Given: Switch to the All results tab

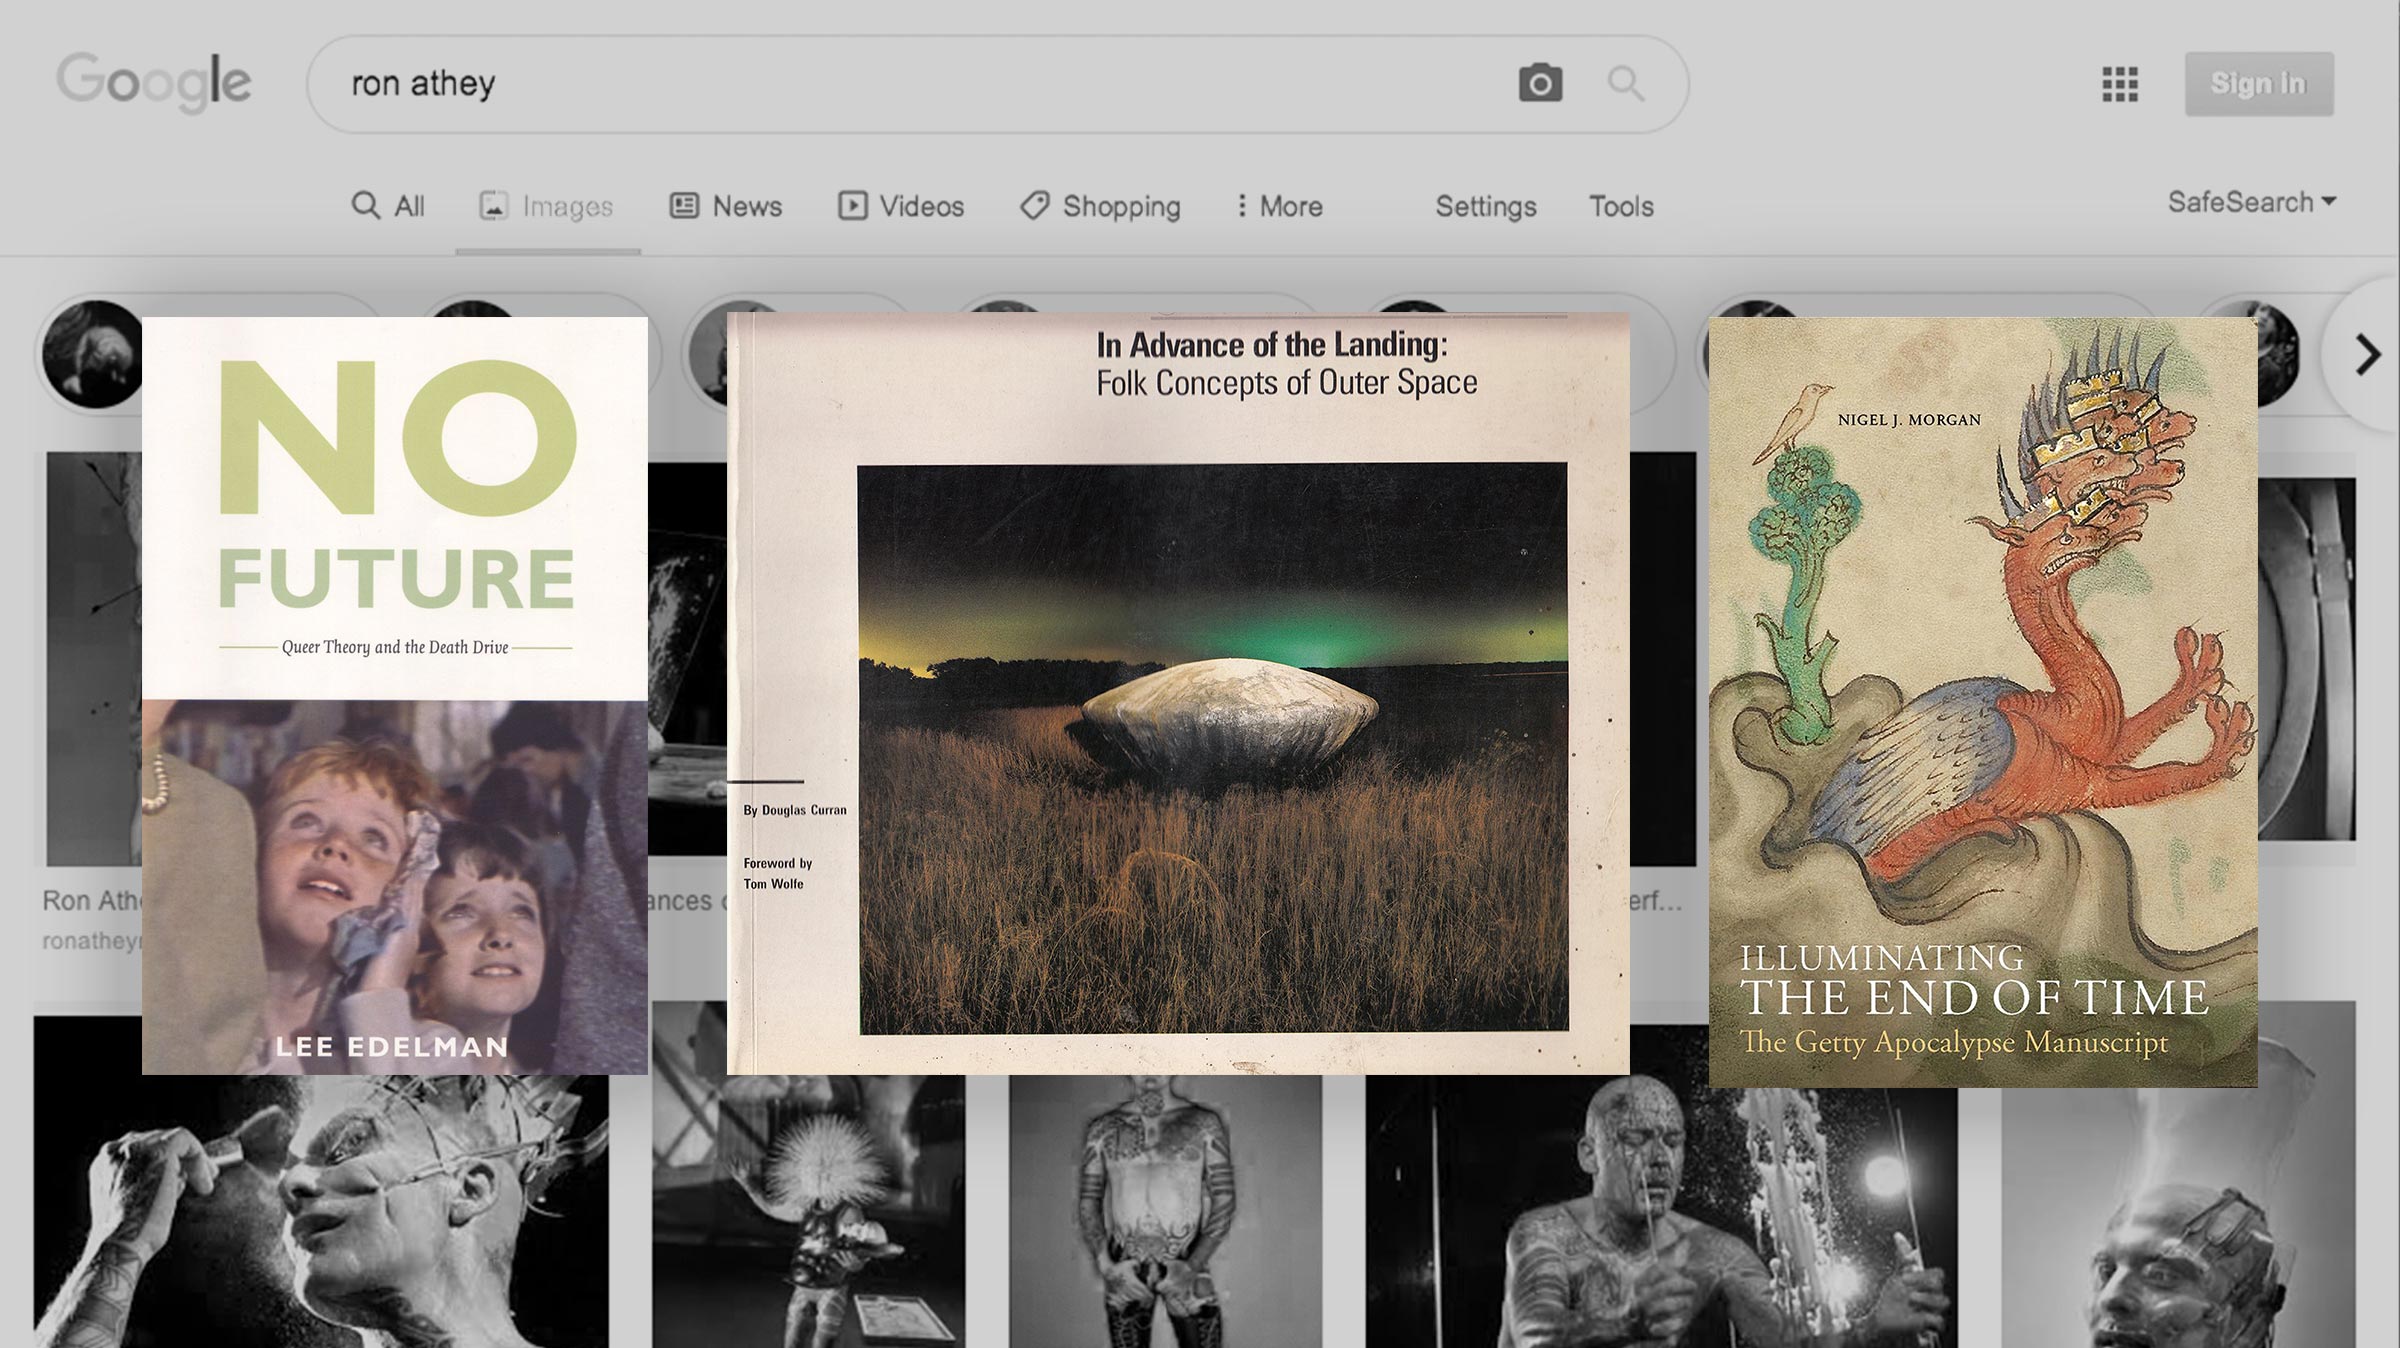Looking at the screenshot, I should point(388,206).
